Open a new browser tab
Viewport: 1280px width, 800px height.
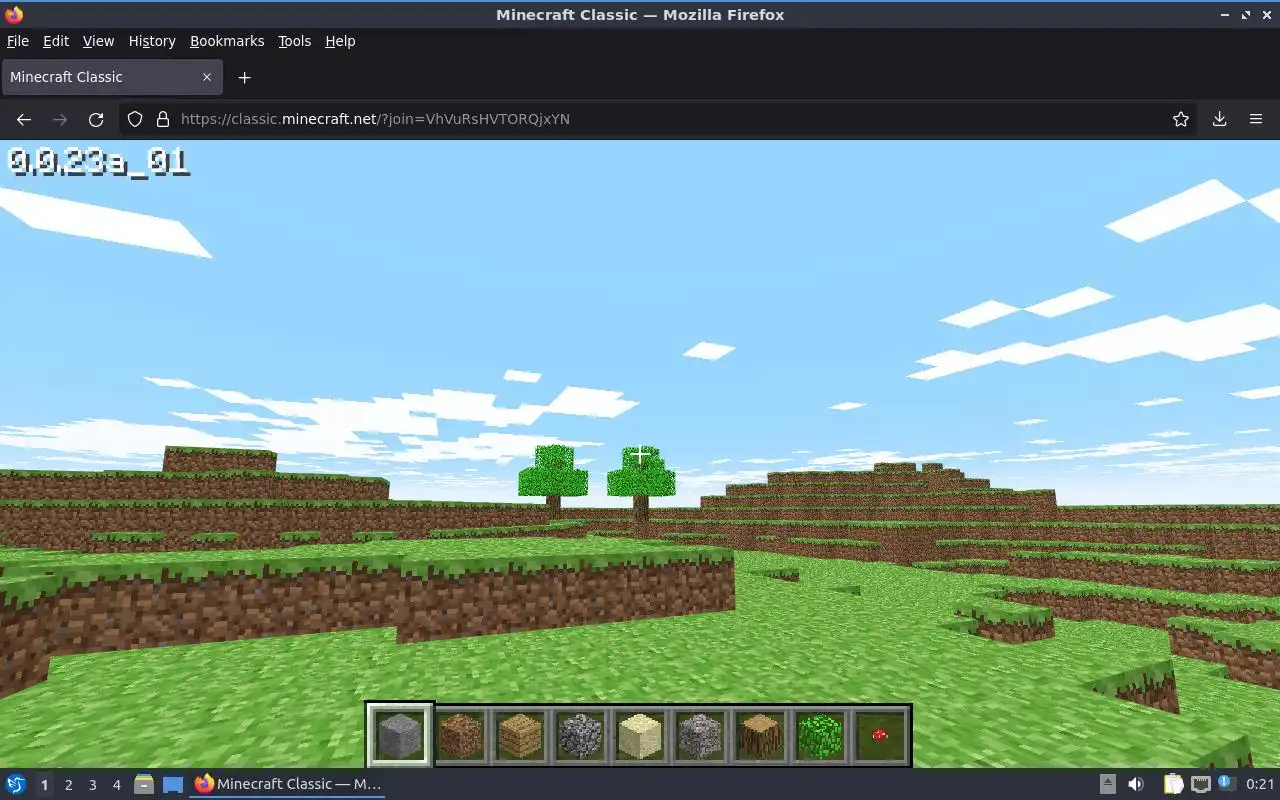tap(244, 77)
